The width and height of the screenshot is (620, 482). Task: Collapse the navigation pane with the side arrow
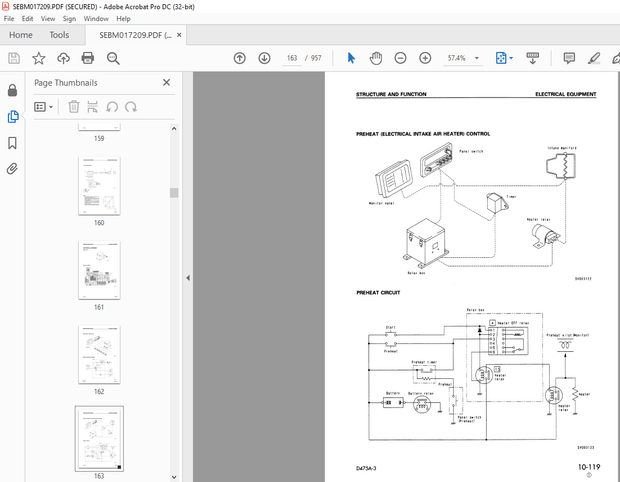(x=188, y=278)
